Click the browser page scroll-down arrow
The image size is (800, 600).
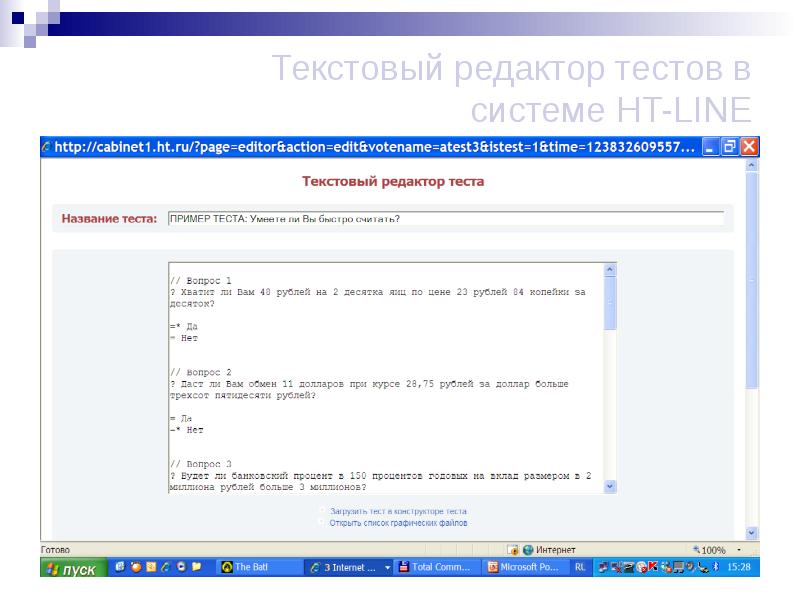coord(753,533)
